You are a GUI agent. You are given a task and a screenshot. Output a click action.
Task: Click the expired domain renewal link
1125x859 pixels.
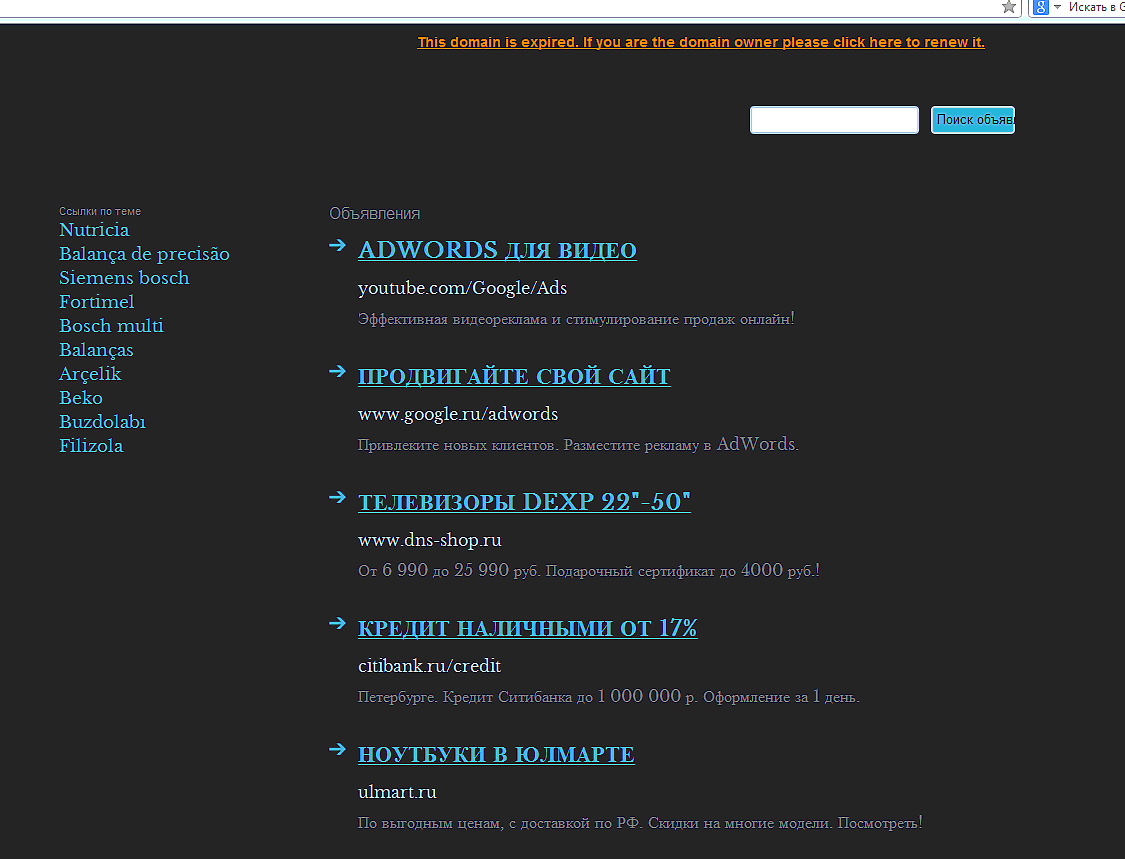701,42
